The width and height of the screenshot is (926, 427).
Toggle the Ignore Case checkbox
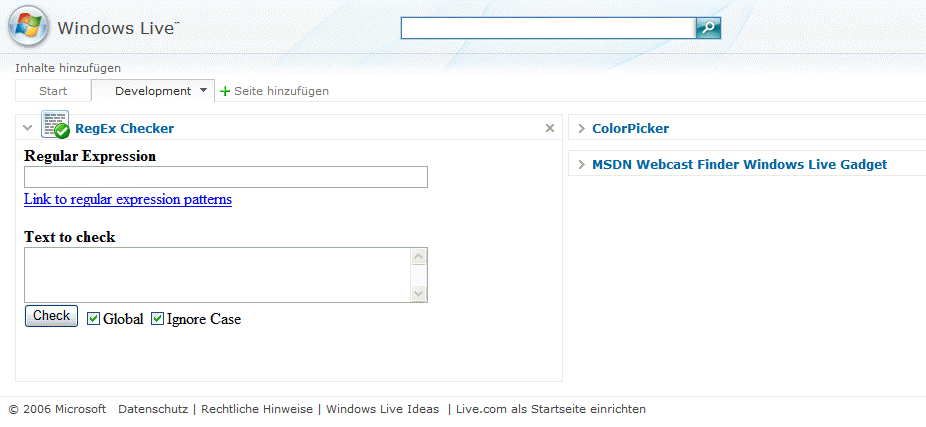tap(157, 319)
